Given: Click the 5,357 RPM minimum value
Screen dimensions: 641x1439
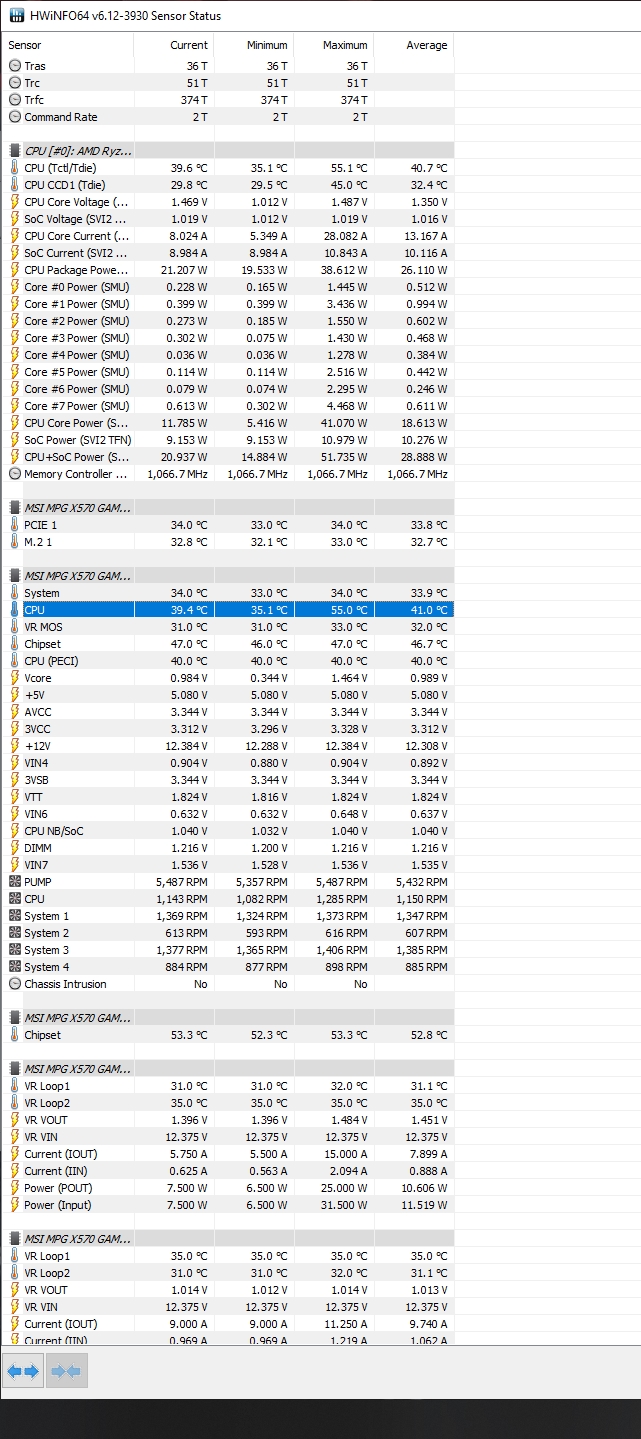Looking at the screenshot, I should [262, 882].
